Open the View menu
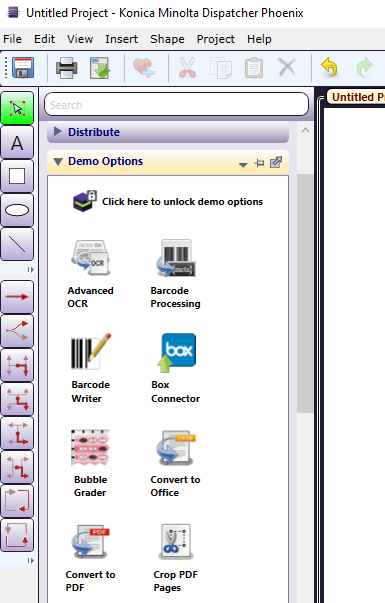The image size is (385, 603). (80, 39)
